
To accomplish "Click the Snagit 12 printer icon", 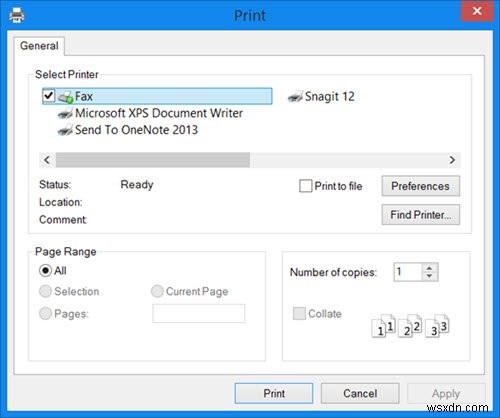I will 295,97.
